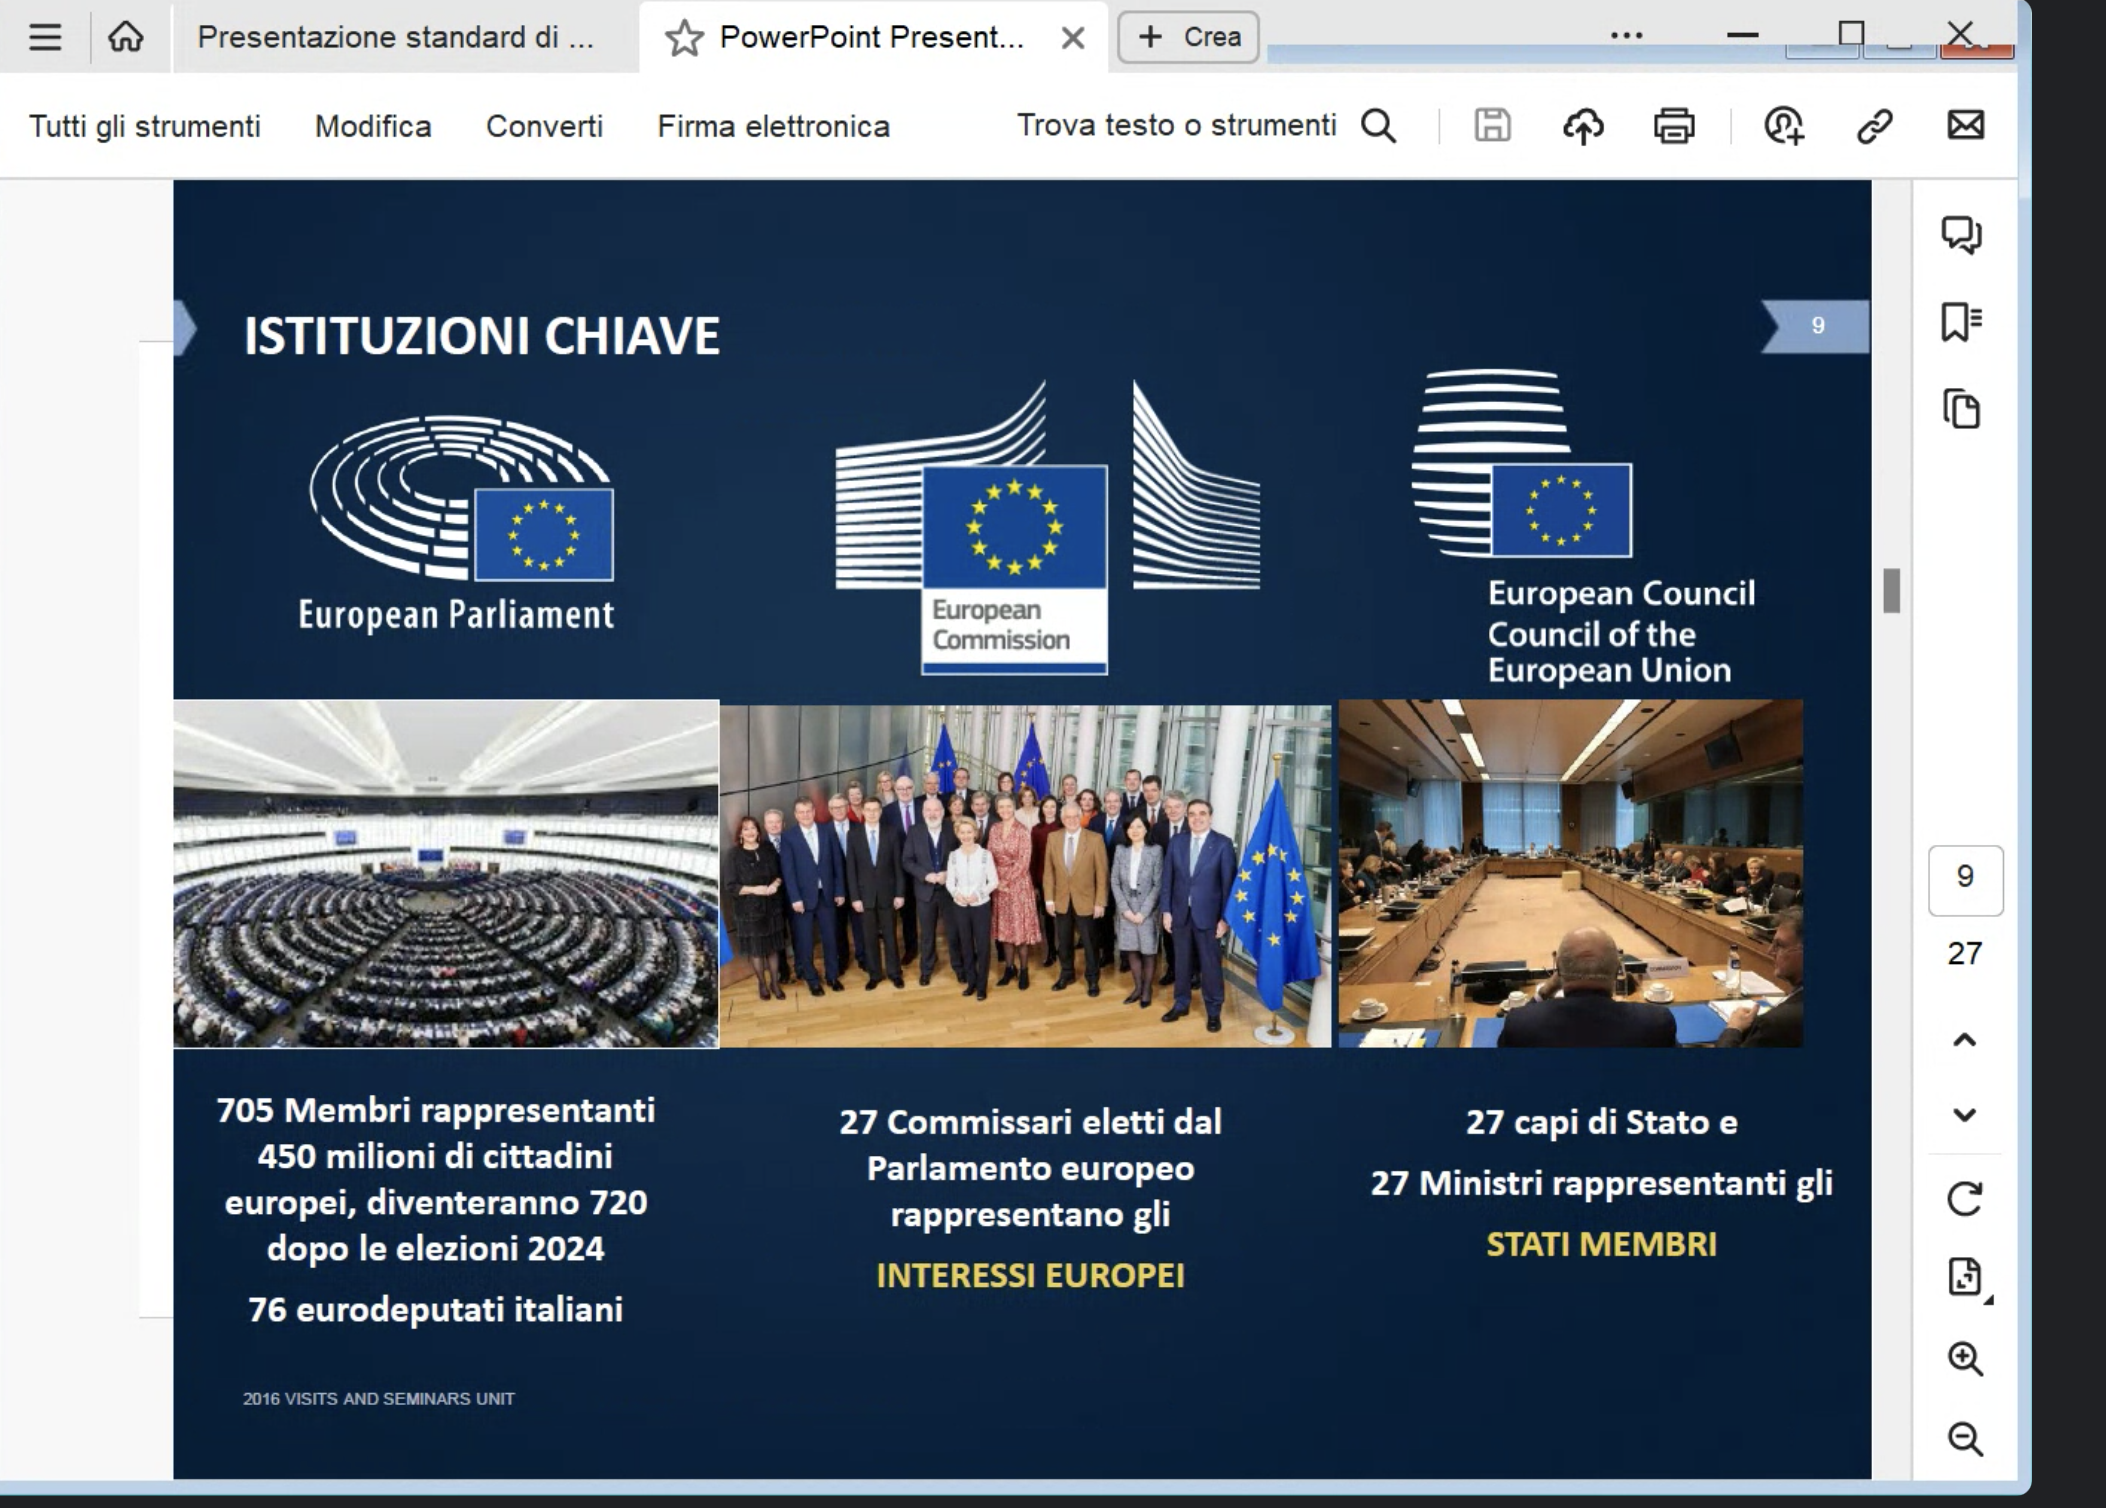2106x1508 pixels.
Task: Click the commissioners group photo
Action: pyautogui.click(x=1026, y=876)
